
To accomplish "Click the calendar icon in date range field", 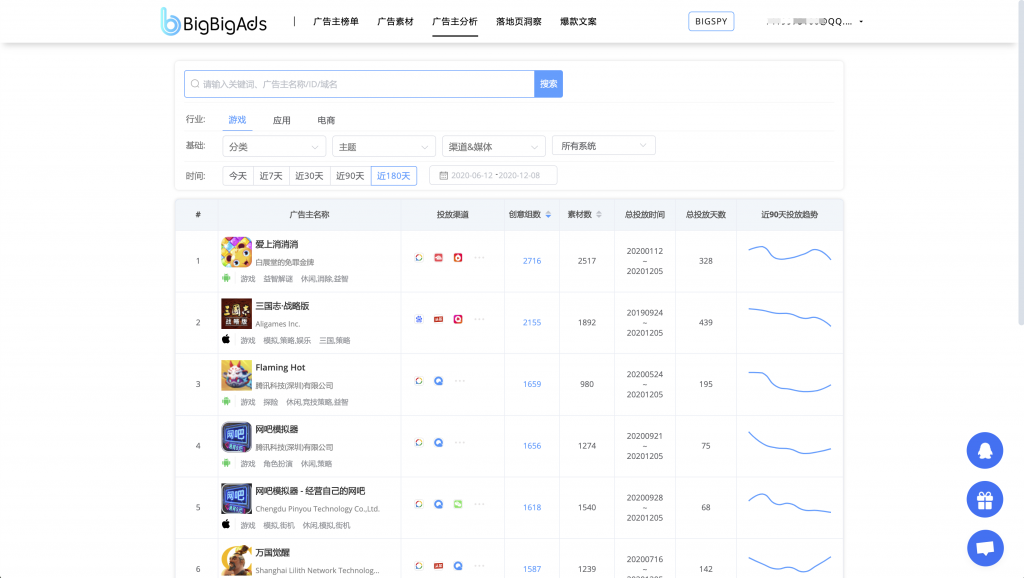I will (x=443, y=176).
